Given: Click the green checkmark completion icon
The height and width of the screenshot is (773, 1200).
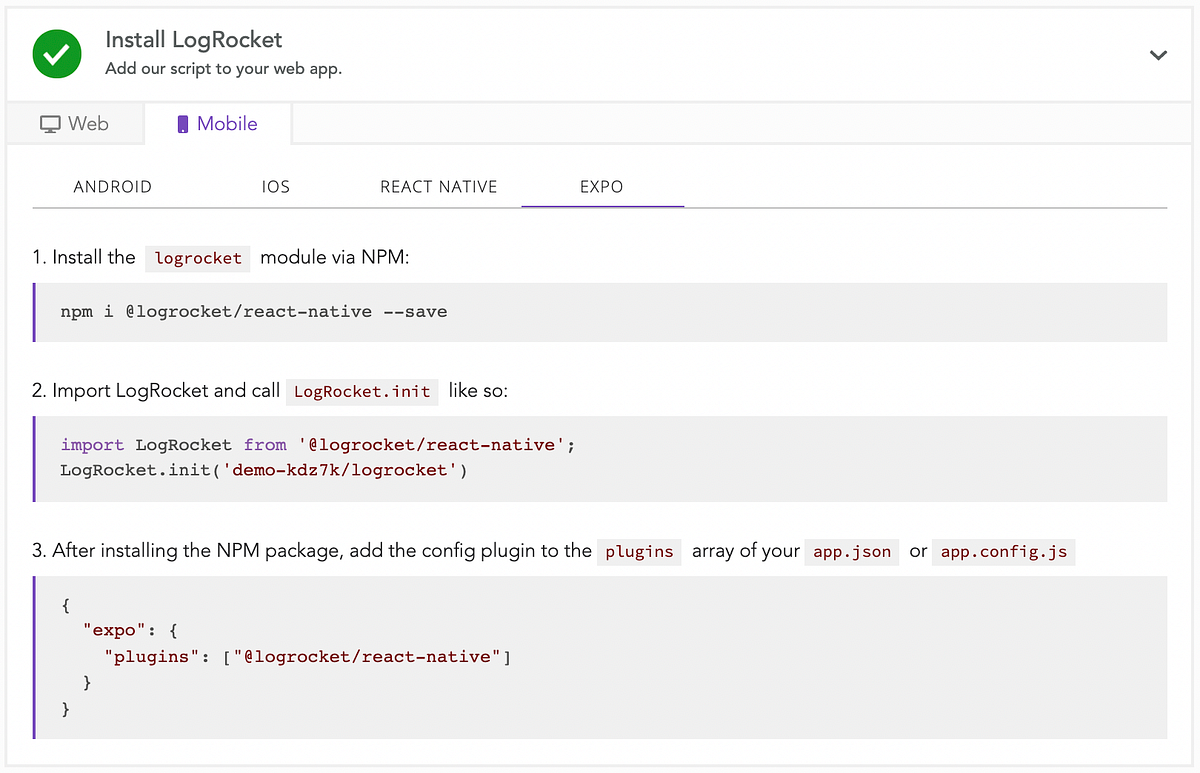Looking at the screenshot, I should (x=57, y=54).
